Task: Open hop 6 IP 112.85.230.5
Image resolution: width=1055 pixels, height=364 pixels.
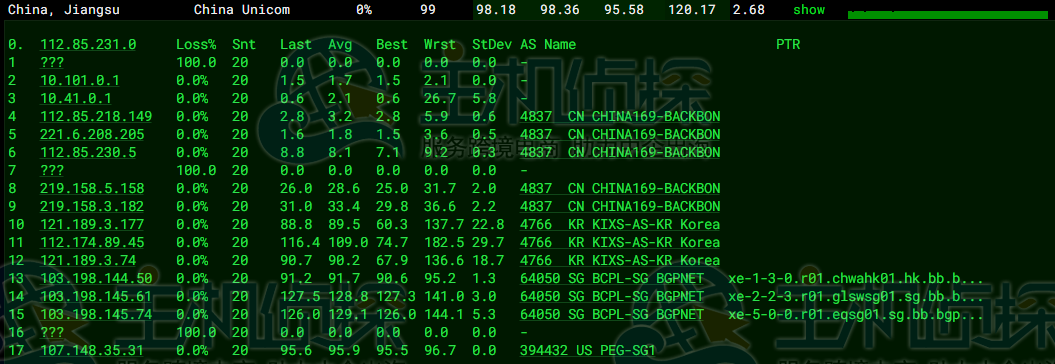Action: (88, 152)
